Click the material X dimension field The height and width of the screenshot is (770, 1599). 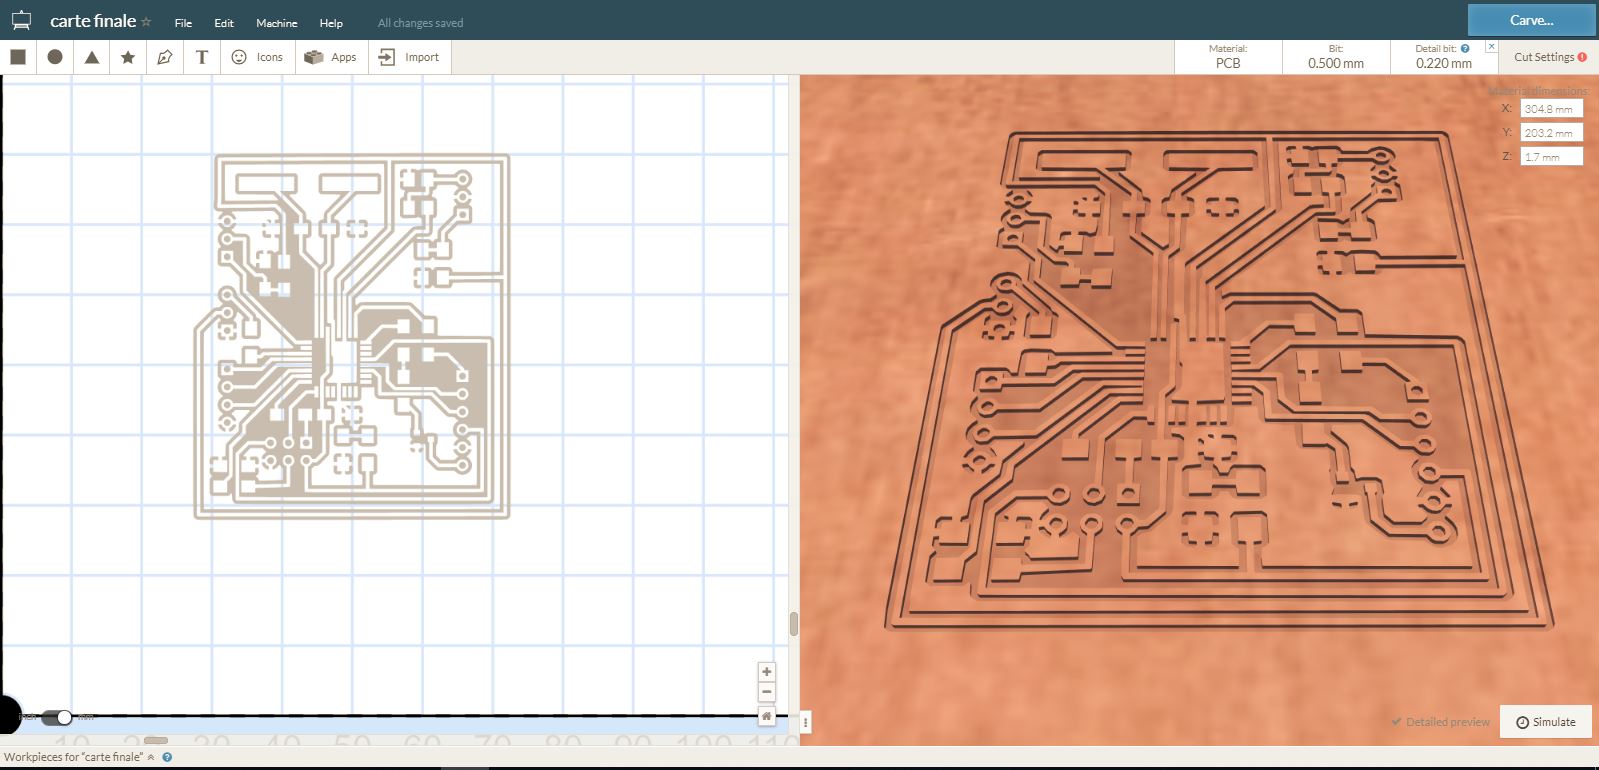coord(1551,108)
